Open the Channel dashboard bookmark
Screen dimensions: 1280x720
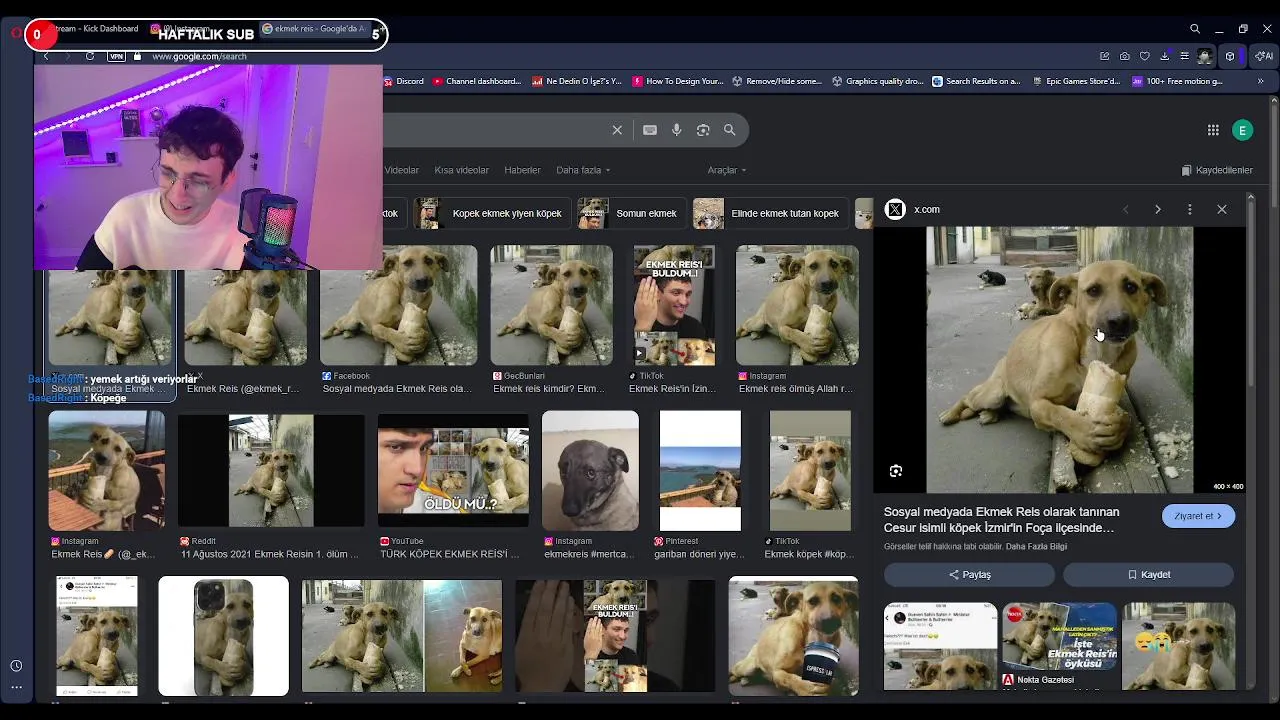coord(477,81)
